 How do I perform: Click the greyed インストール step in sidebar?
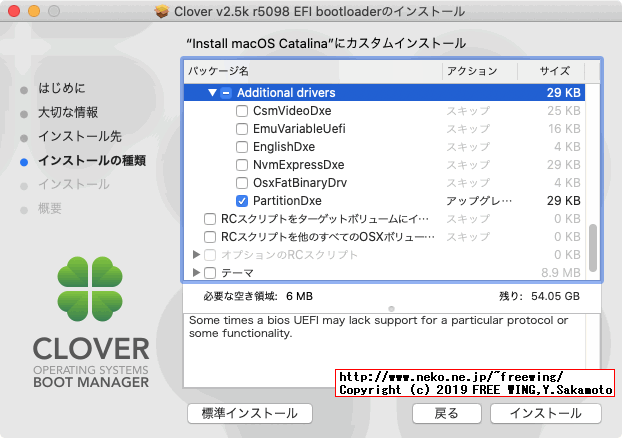pyautogui.click(x=73, y=184)
